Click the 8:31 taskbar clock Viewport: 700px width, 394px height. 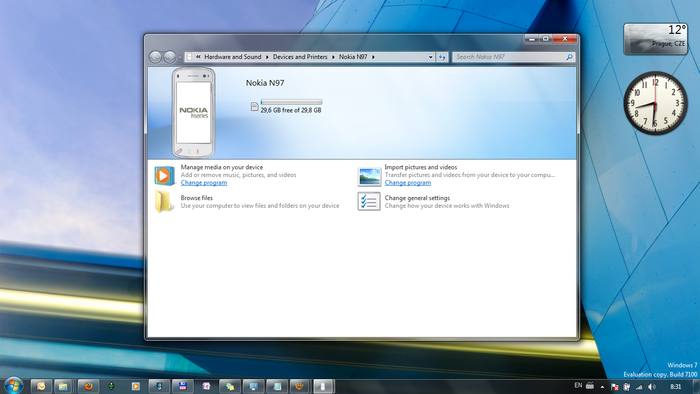click(675, 387)
